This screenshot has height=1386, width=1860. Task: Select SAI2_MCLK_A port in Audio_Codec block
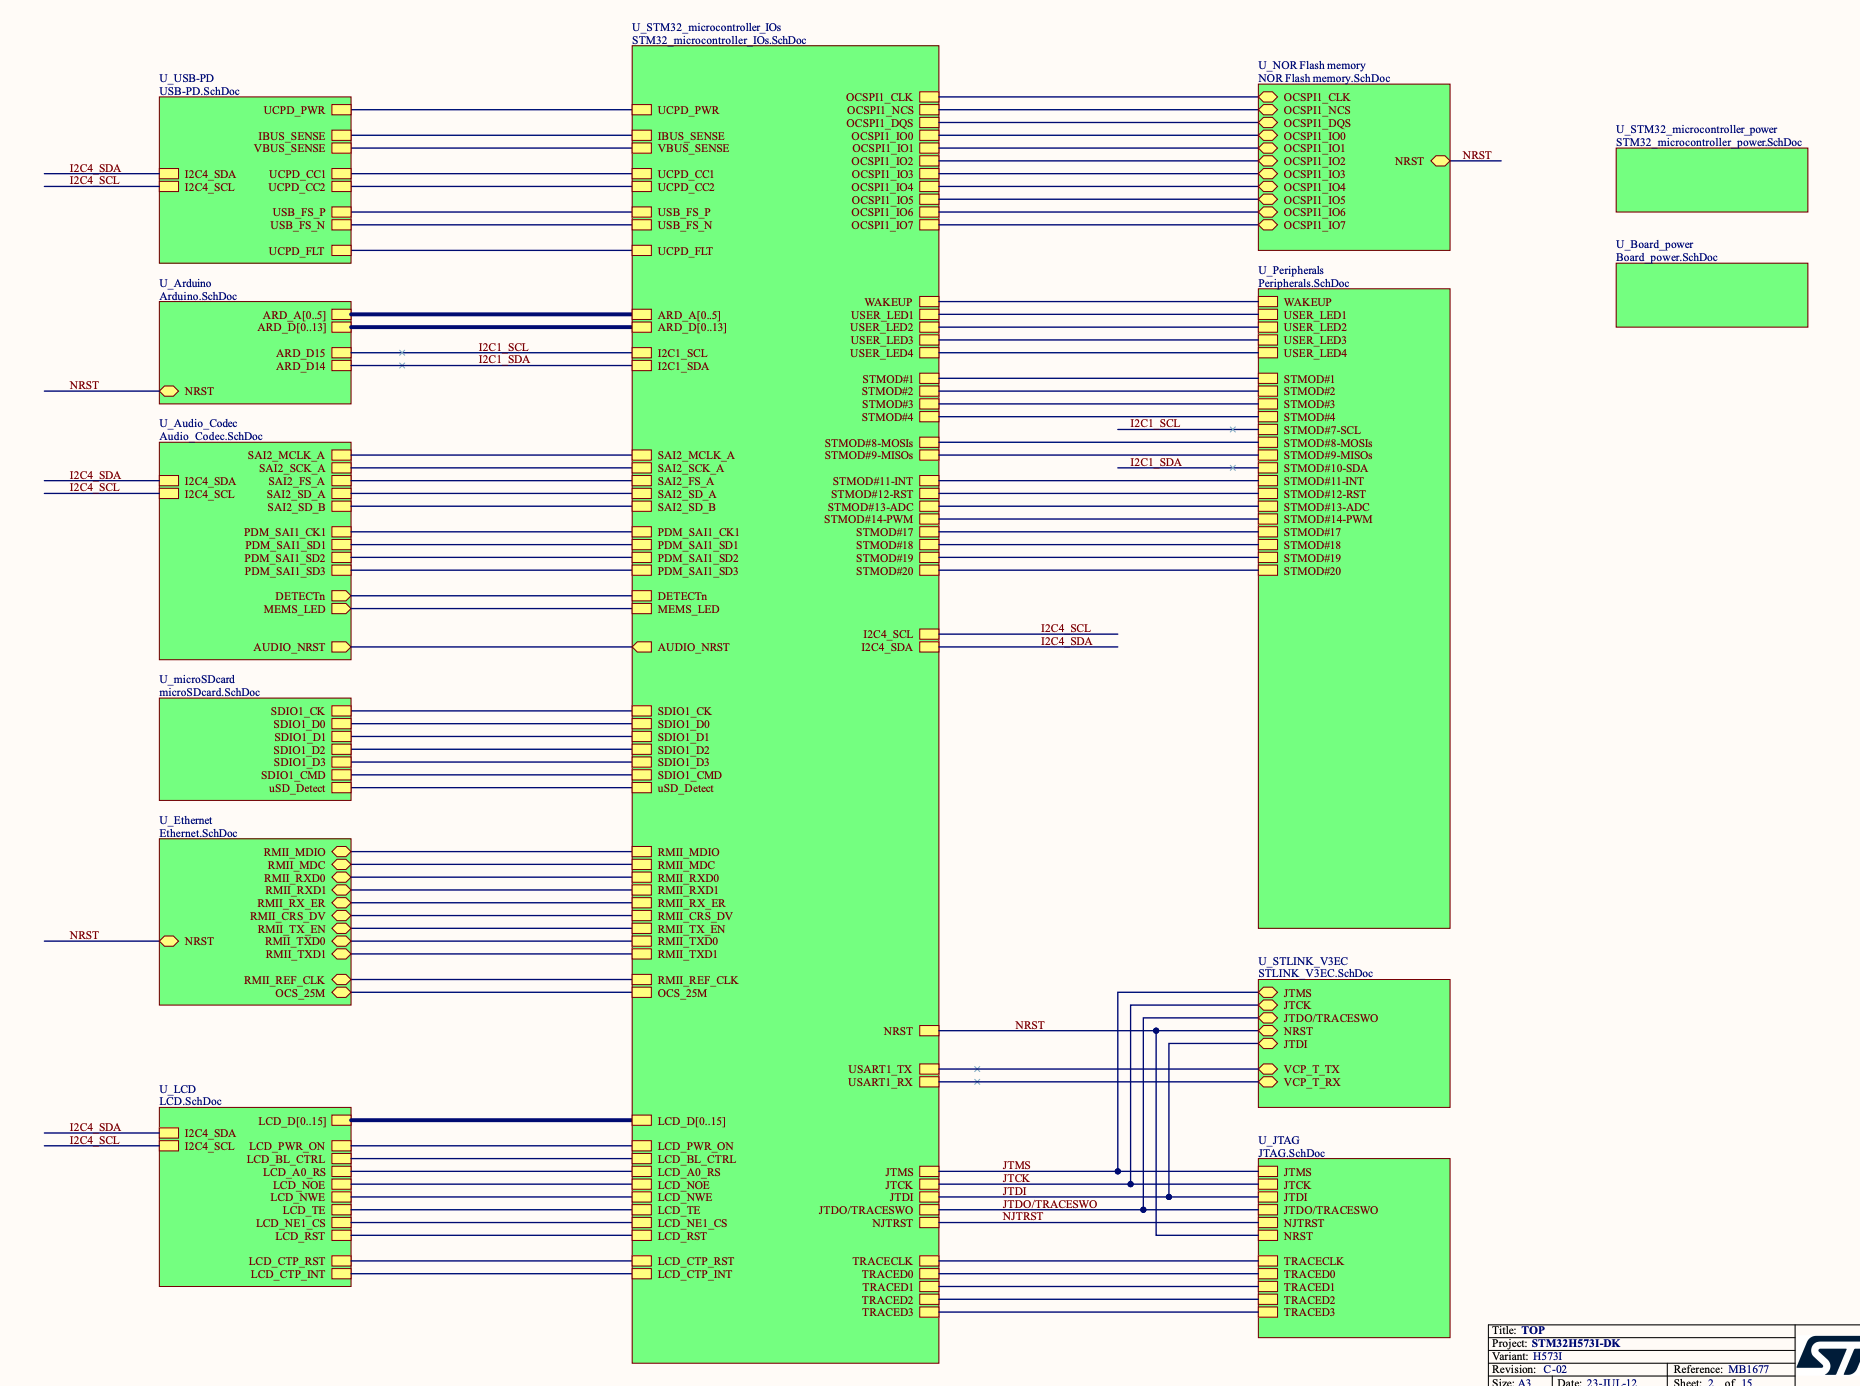point(341,455)
